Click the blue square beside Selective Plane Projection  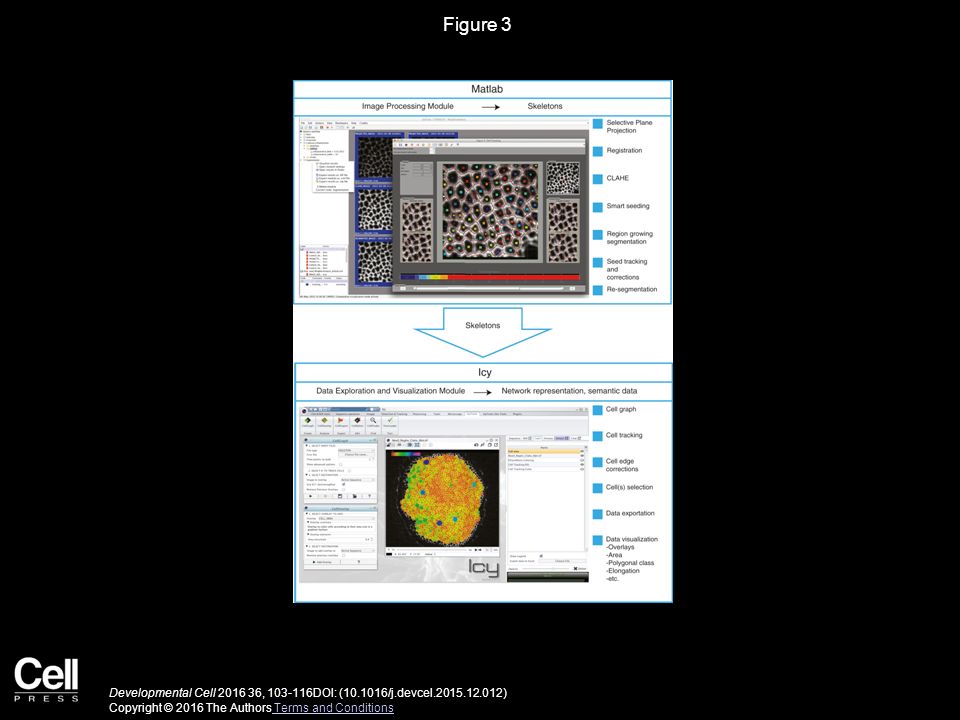point(598,124)
